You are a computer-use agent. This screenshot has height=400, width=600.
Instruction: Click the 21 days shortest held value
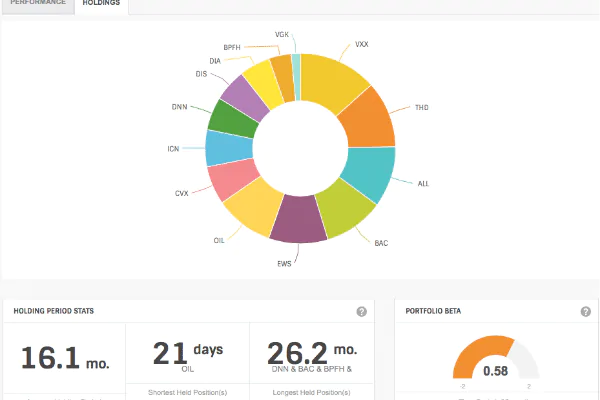pyautogui.click(x=188, y=353)
